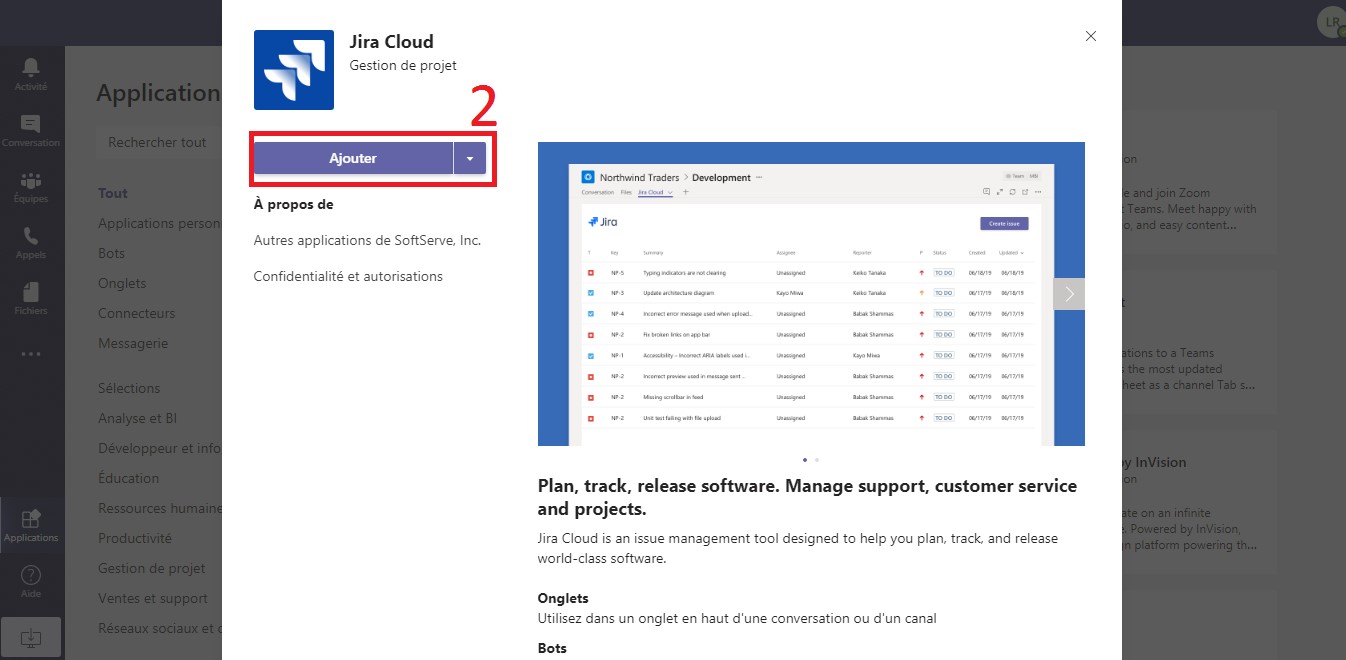Open Confidentialité et autorisations
1346x660 pixels.
pos(348,276)
